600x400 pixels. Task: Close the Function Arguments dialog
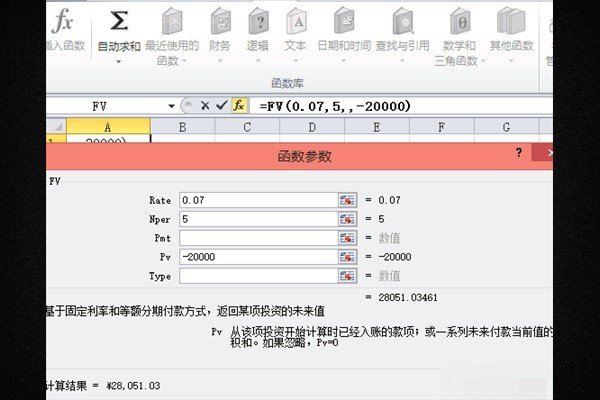pos(543,153)
